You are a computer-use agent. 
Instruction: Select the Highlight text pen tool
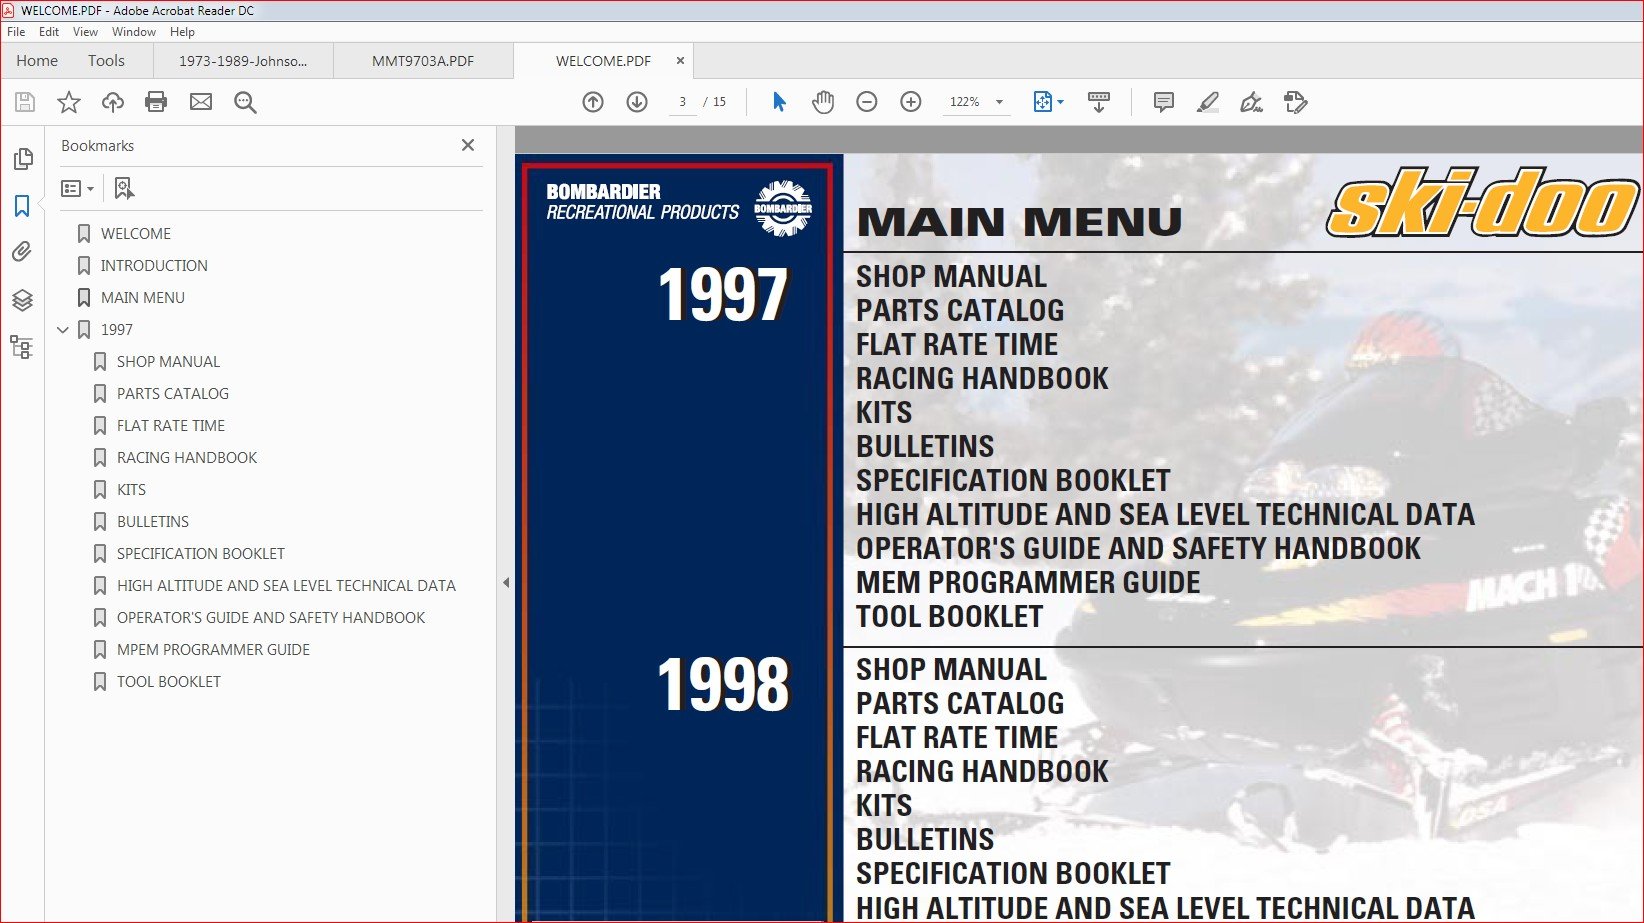tap(1208, 102)
